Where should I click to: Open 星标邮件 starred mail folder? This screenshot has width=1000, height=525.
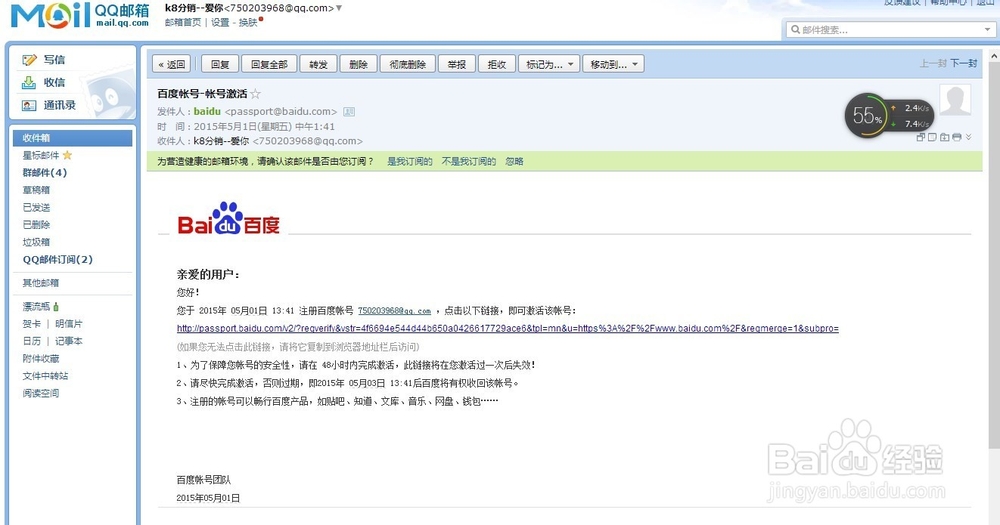[x=41, y=155]
